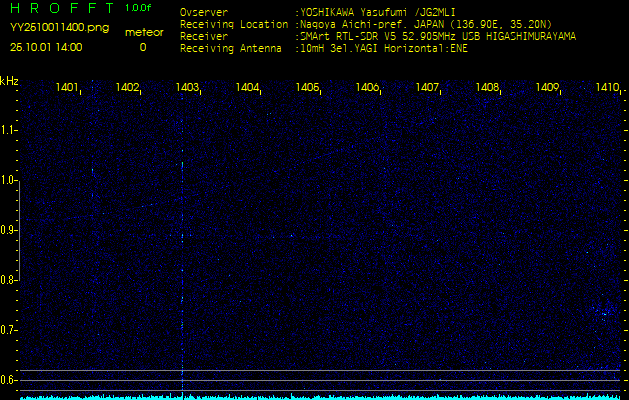Click the Receiving Antenna field label
629x400 pixels.
(231, 49)
